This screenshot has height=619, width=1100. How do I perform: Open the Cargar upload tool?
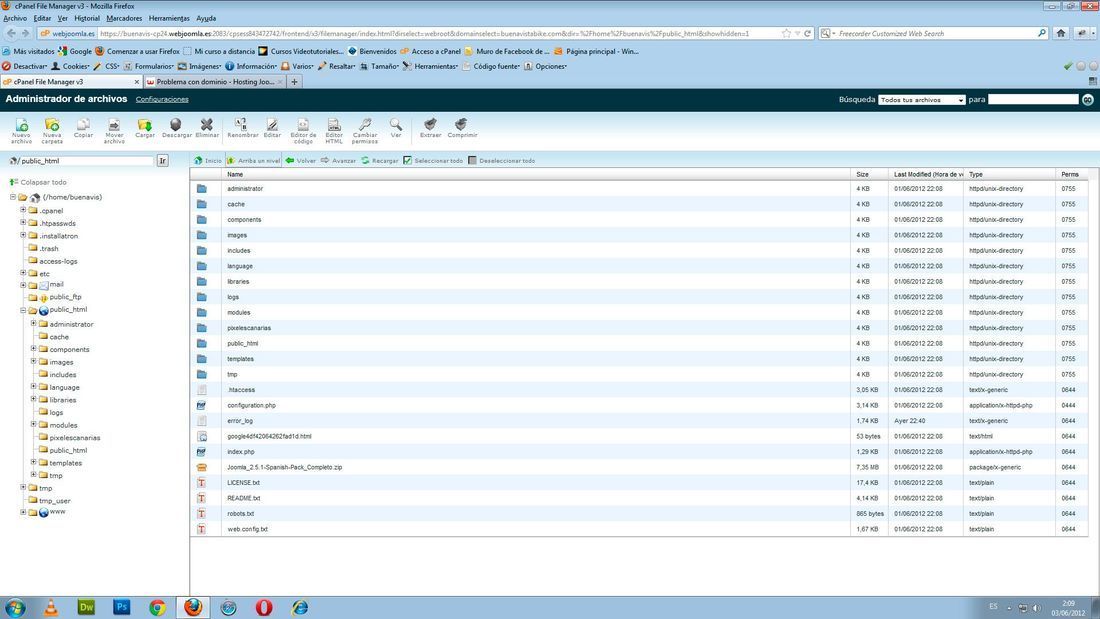tap(145, 128)
